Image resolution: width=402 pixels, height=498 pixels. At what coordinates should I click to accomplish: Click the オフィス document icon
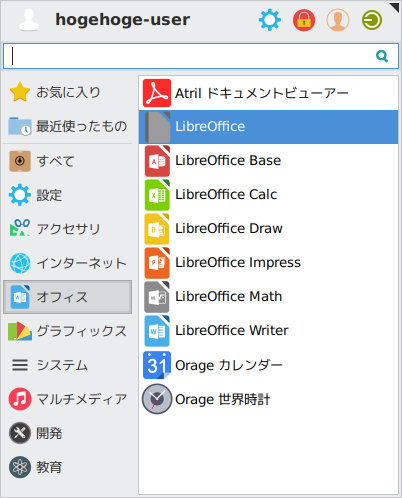[x=20, y=297]
